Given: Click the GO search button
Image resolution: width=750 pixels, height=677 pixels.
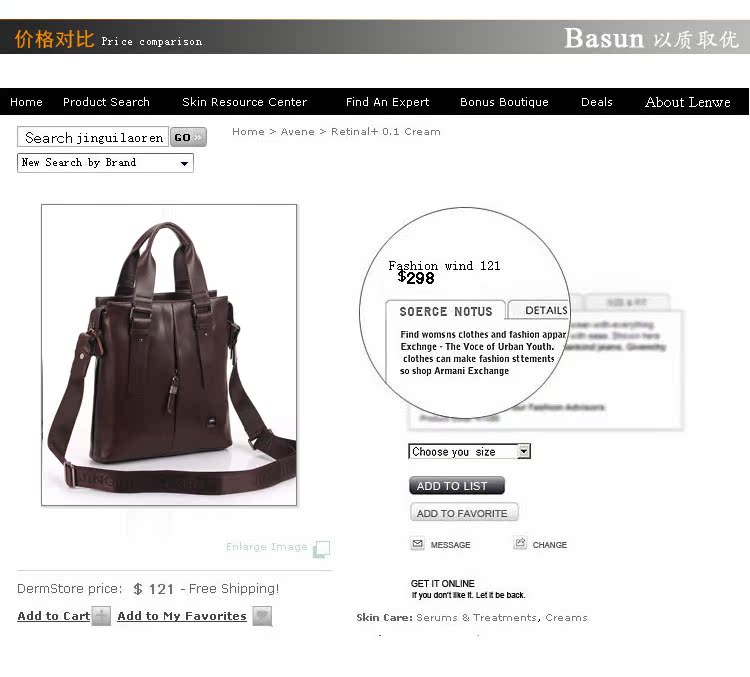Looking at the screenshot, I should coord(188,137).
